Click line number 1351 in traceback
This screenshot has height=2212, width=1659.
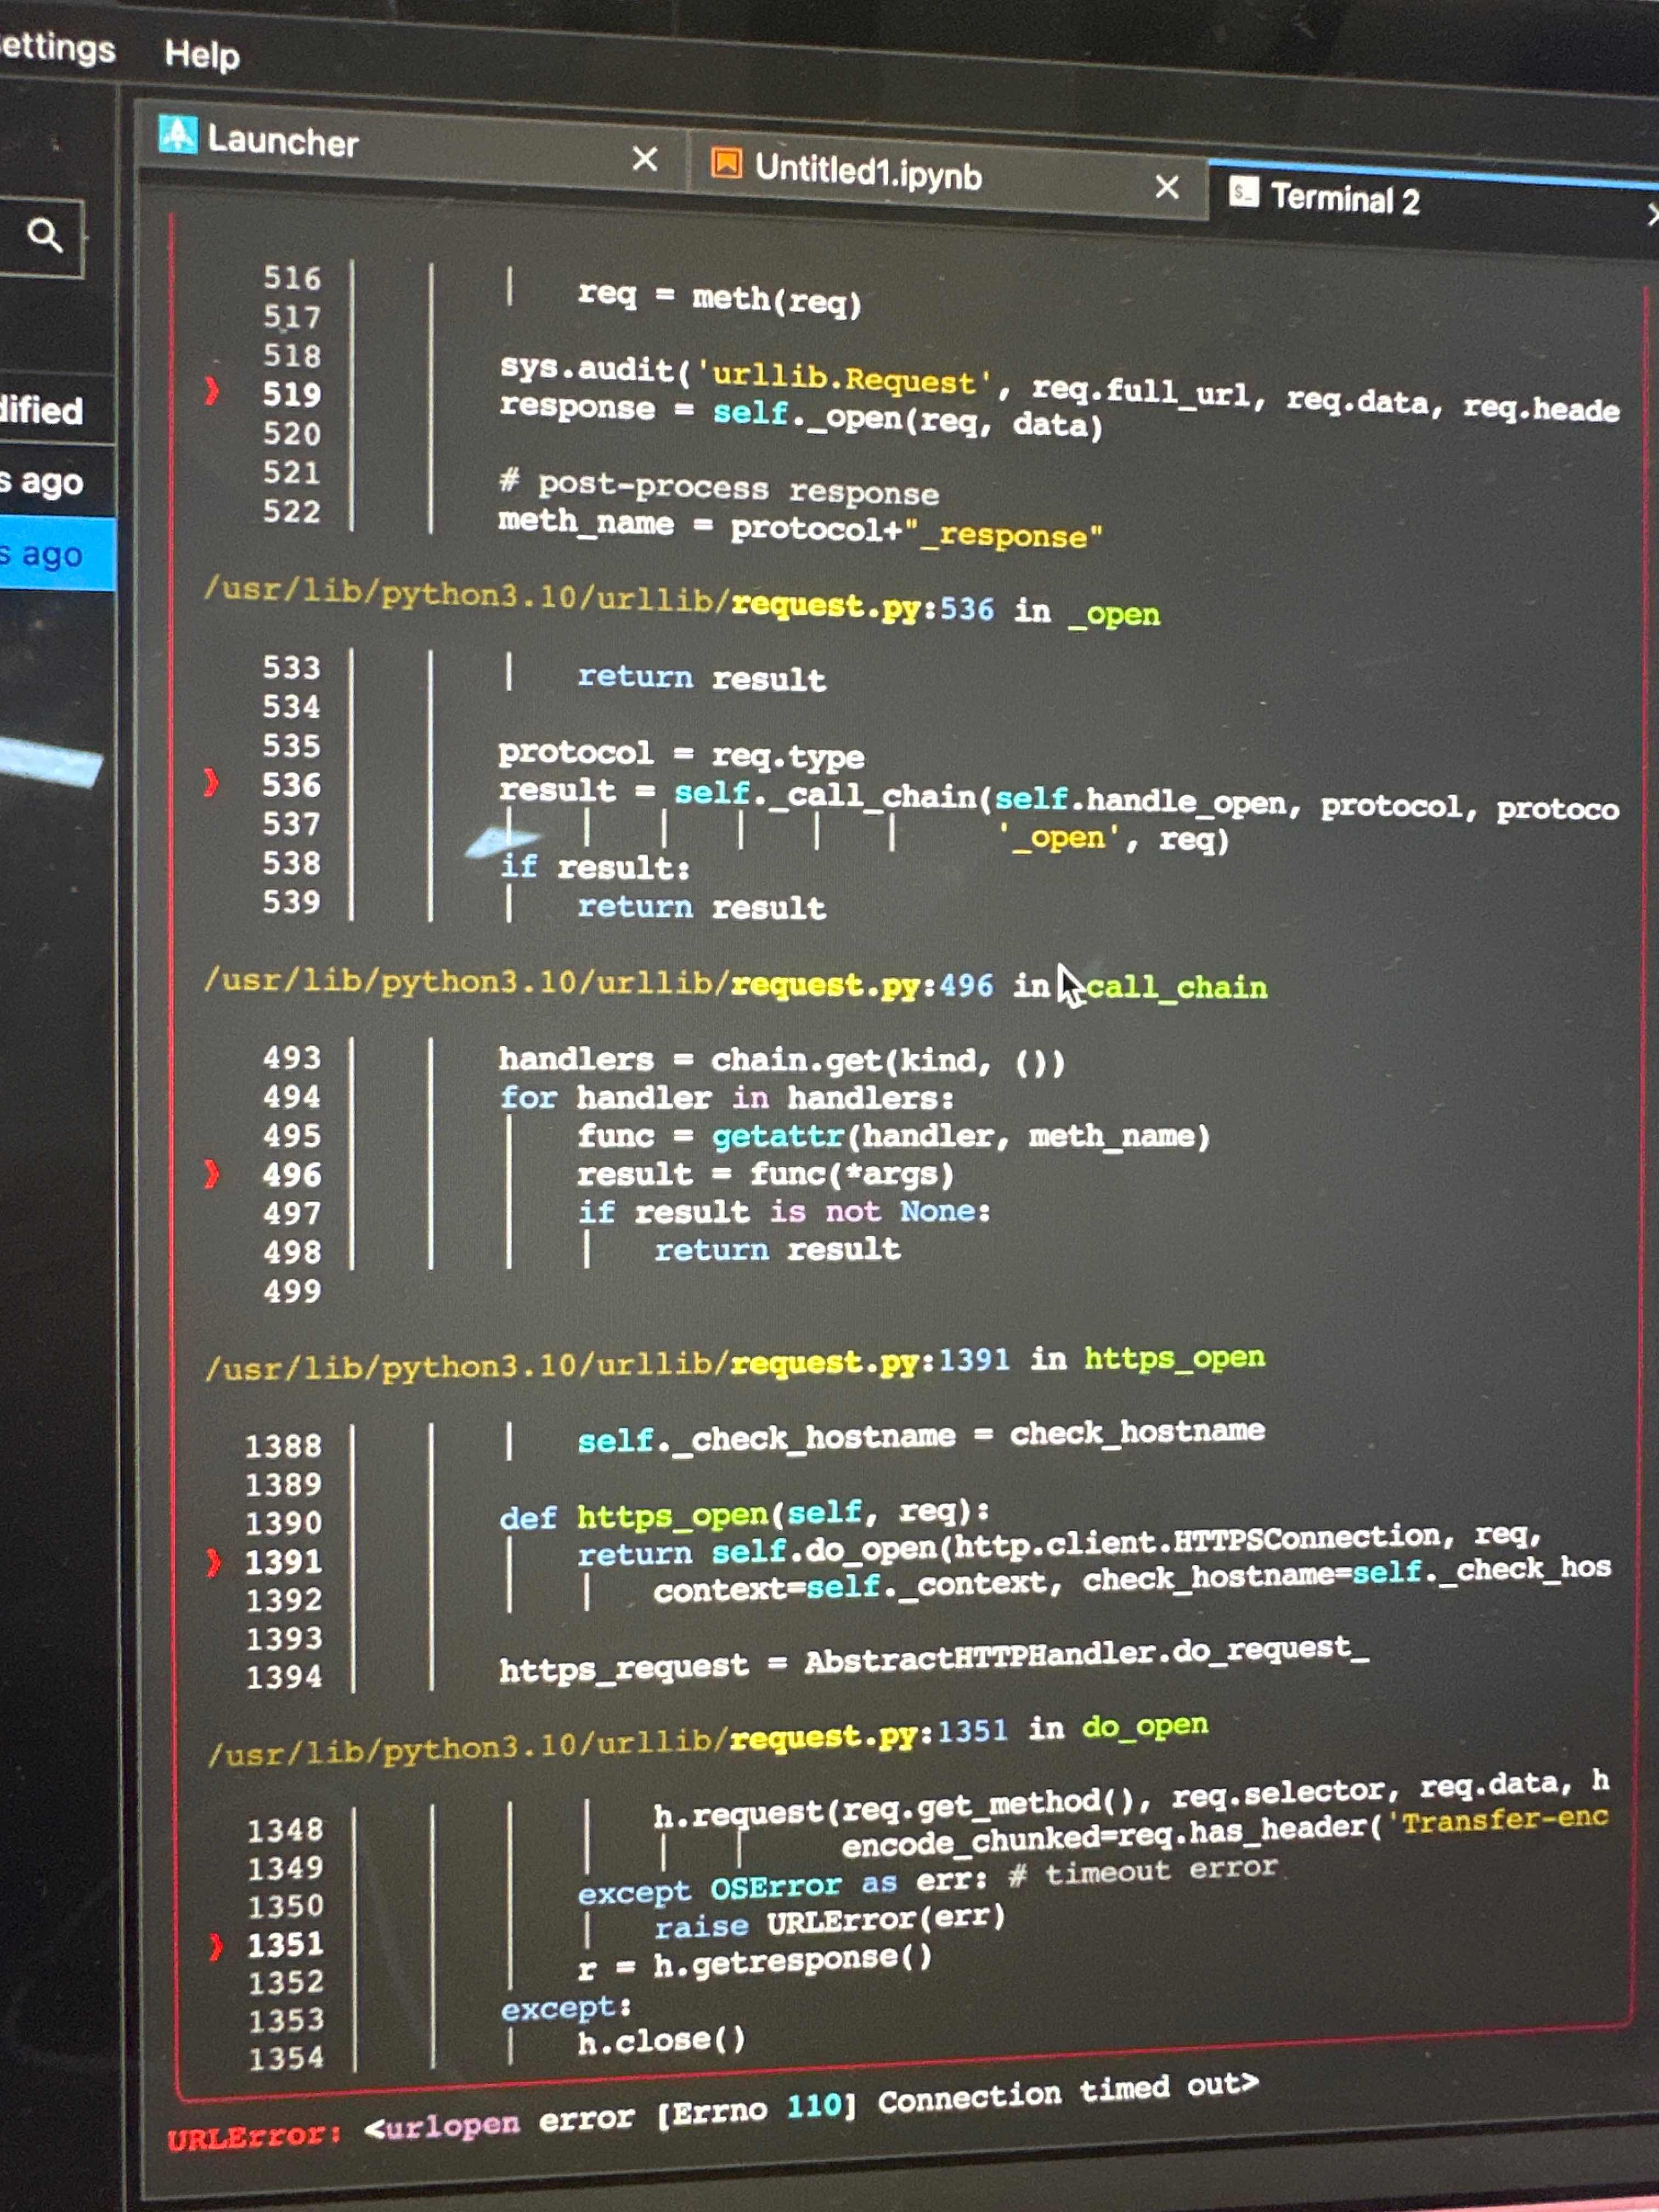coord(286,1944)
